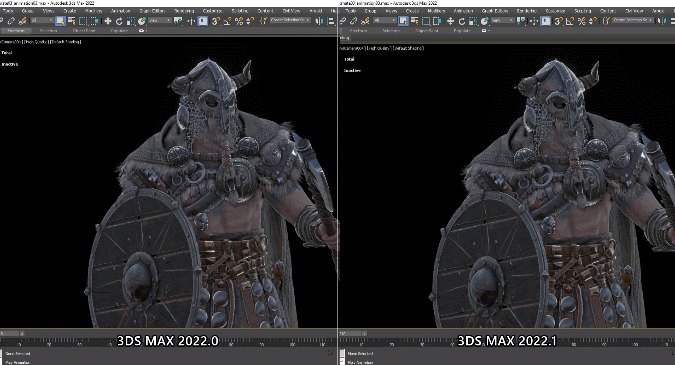This screenshot has width=675, height=365.
Task: Click the left window timeline track bar
Action: click(x=168, y=343)
